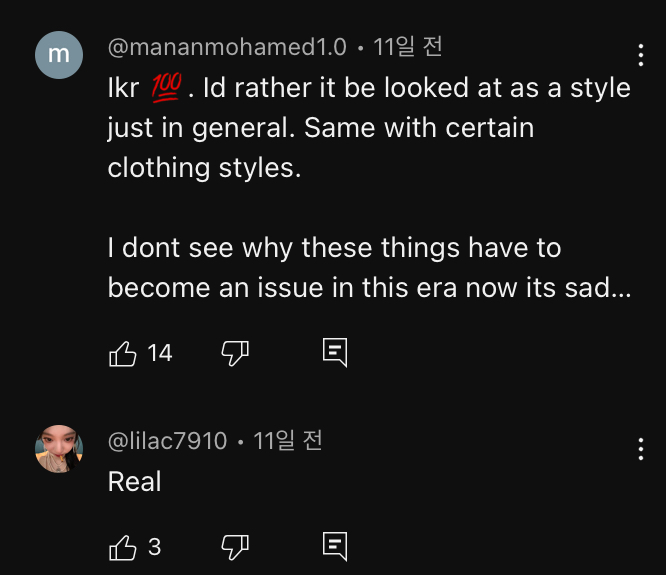Click the timestamp next to @mananmohamed1.0

(x=407, y=47)
